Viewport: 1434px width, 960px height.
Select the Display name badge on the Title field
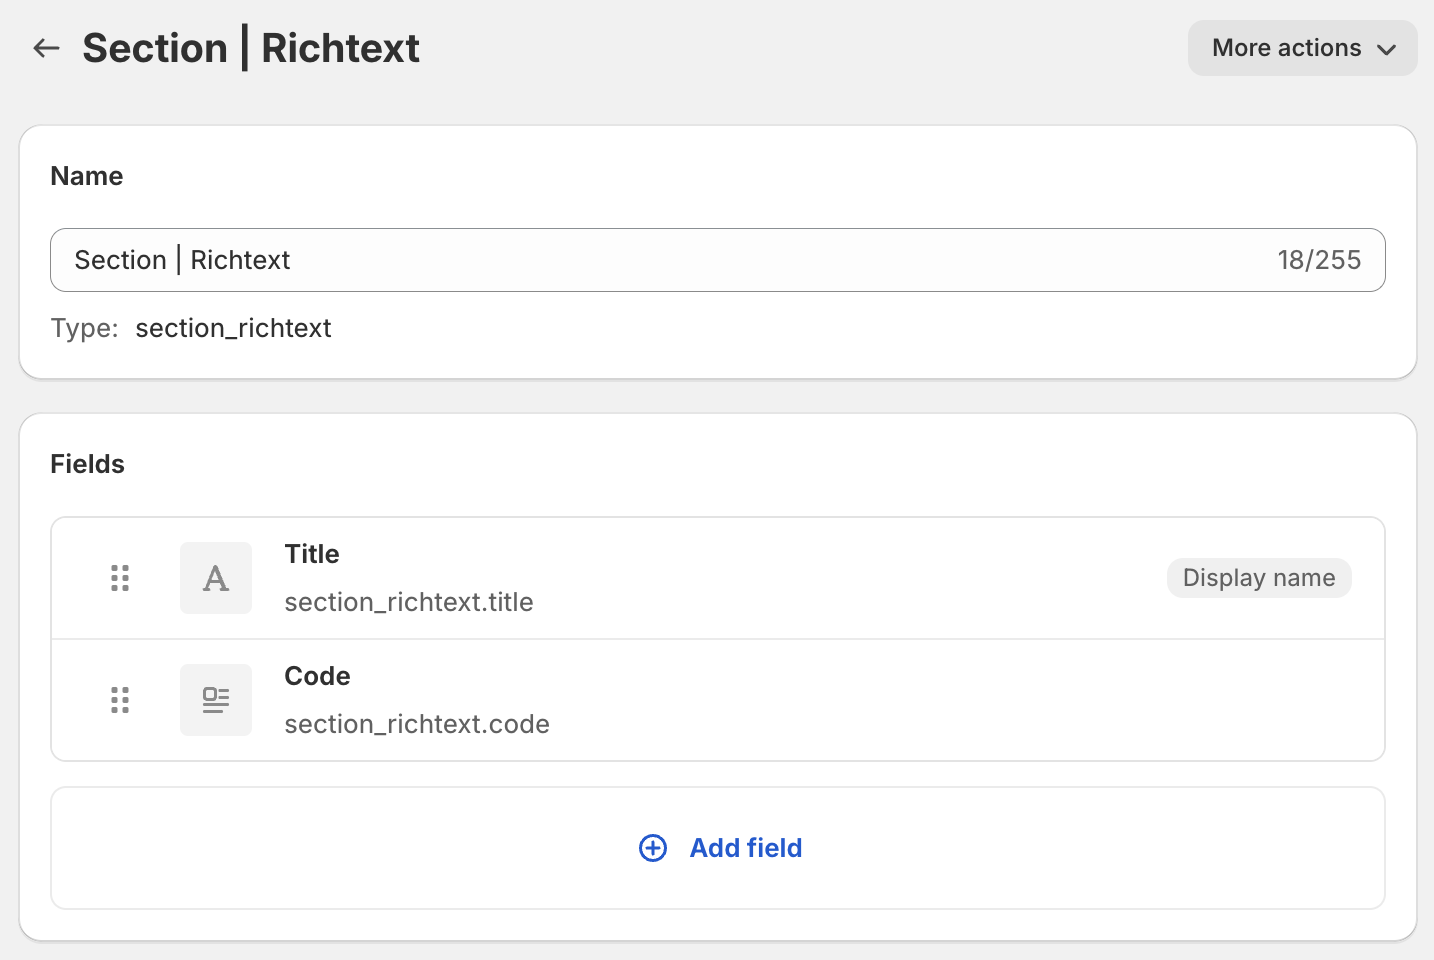click(1259, 578)
